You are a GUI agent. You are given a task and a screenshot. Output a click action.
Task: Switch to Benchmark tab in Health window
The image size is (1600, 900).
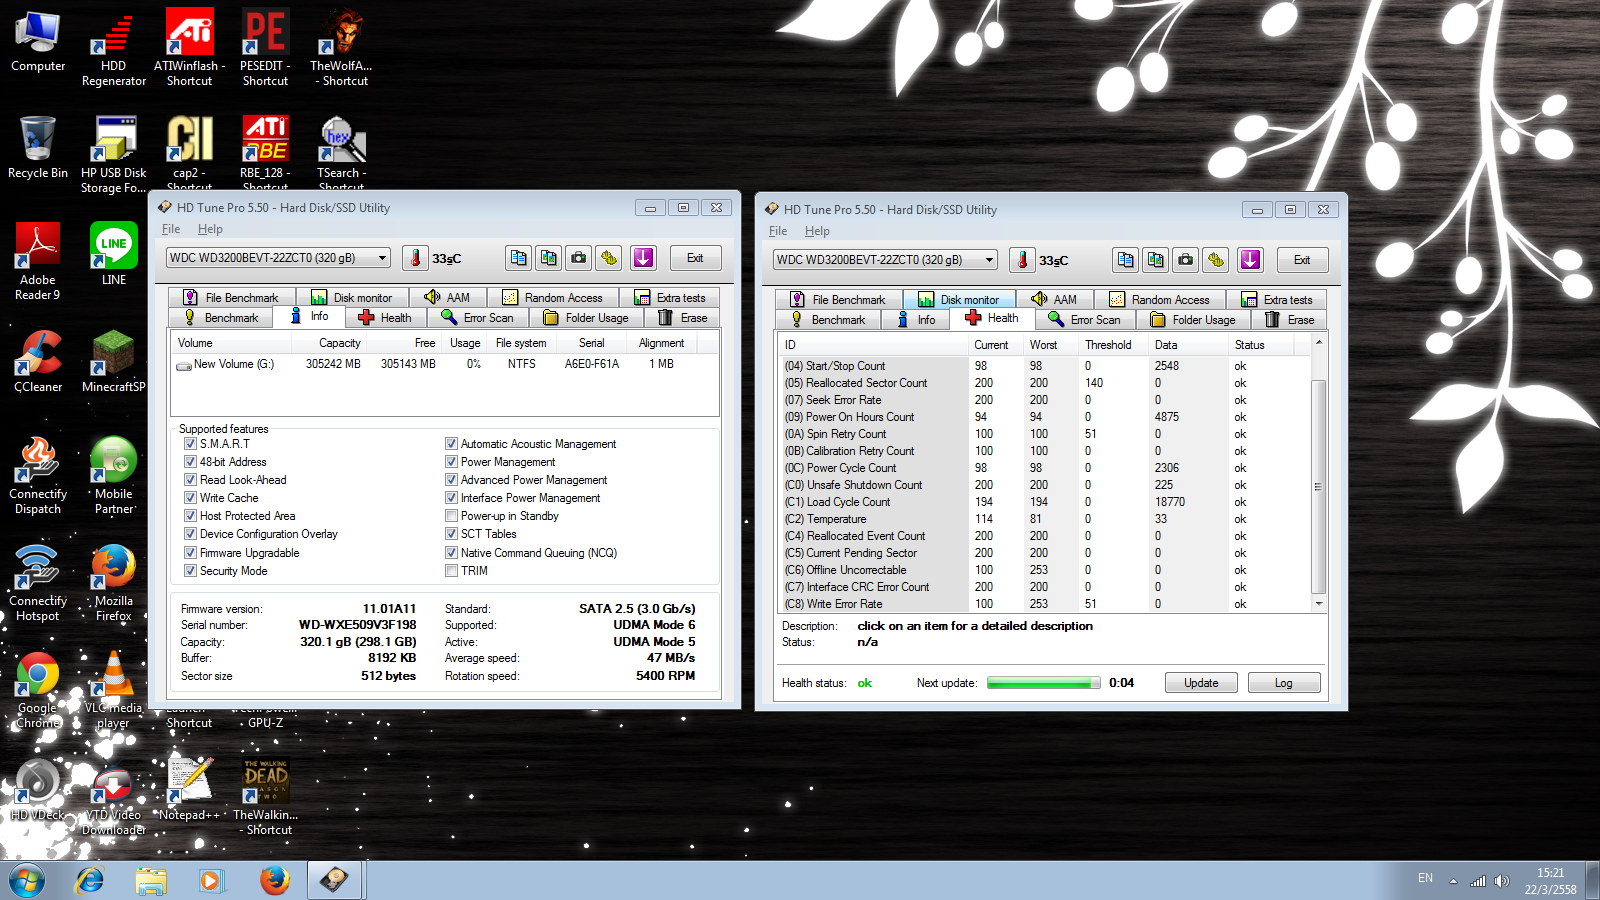tap(828, 320)
